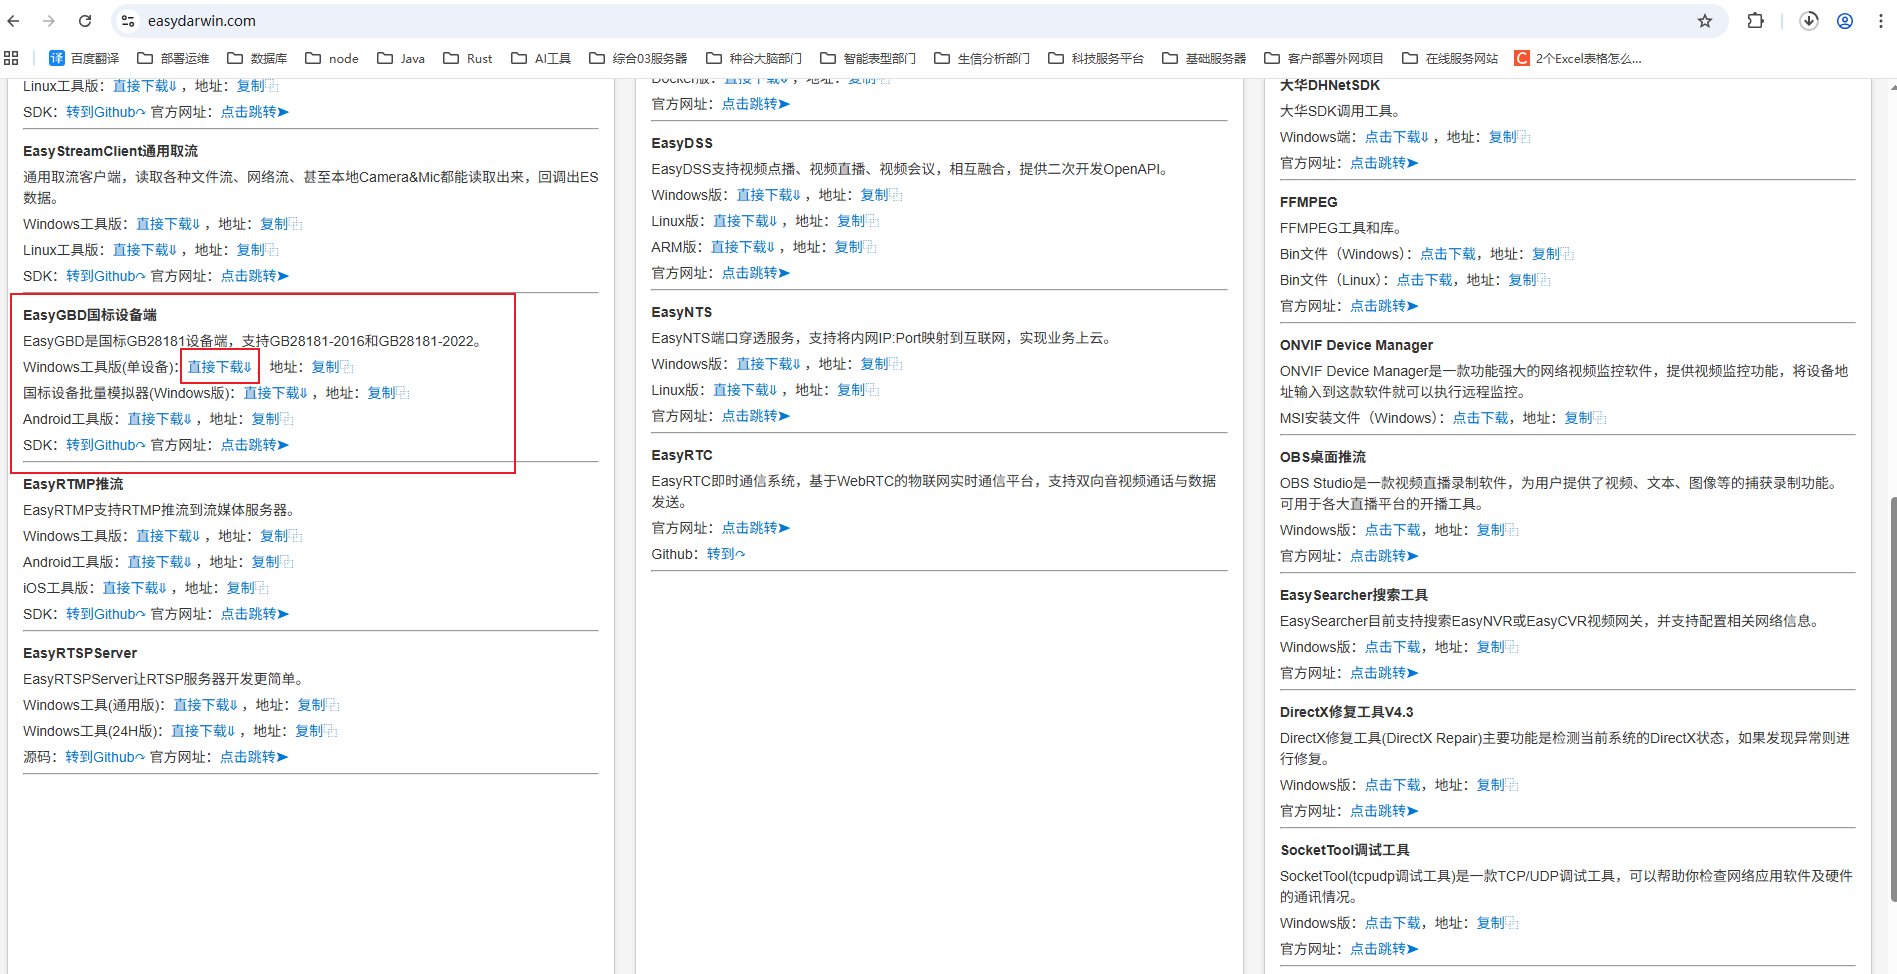This screenshot has height=974, width=1897.
Task: Download EasyRTMP Windows工具版 via 直接下载
Action: click(x=168, y=536)
